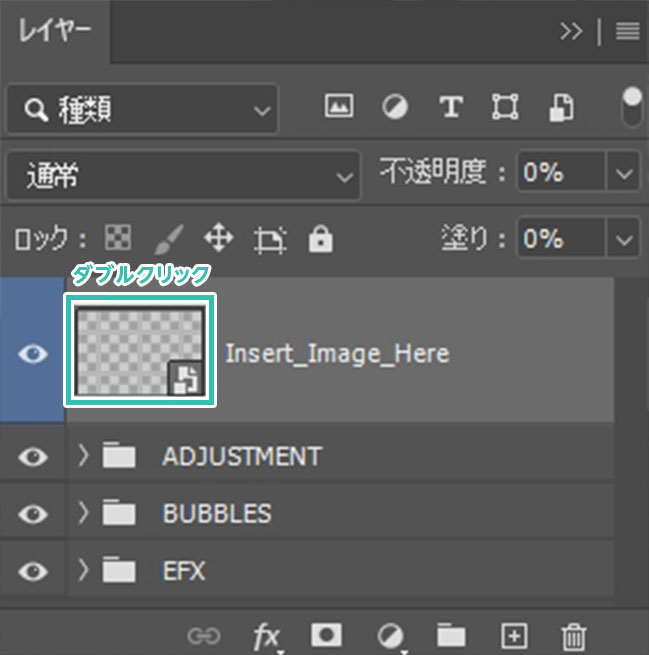Image resolution: width=649 pixels, height=655 pixels.
Task: Create new fill or adjustment layer
Action: click(390, 635)
